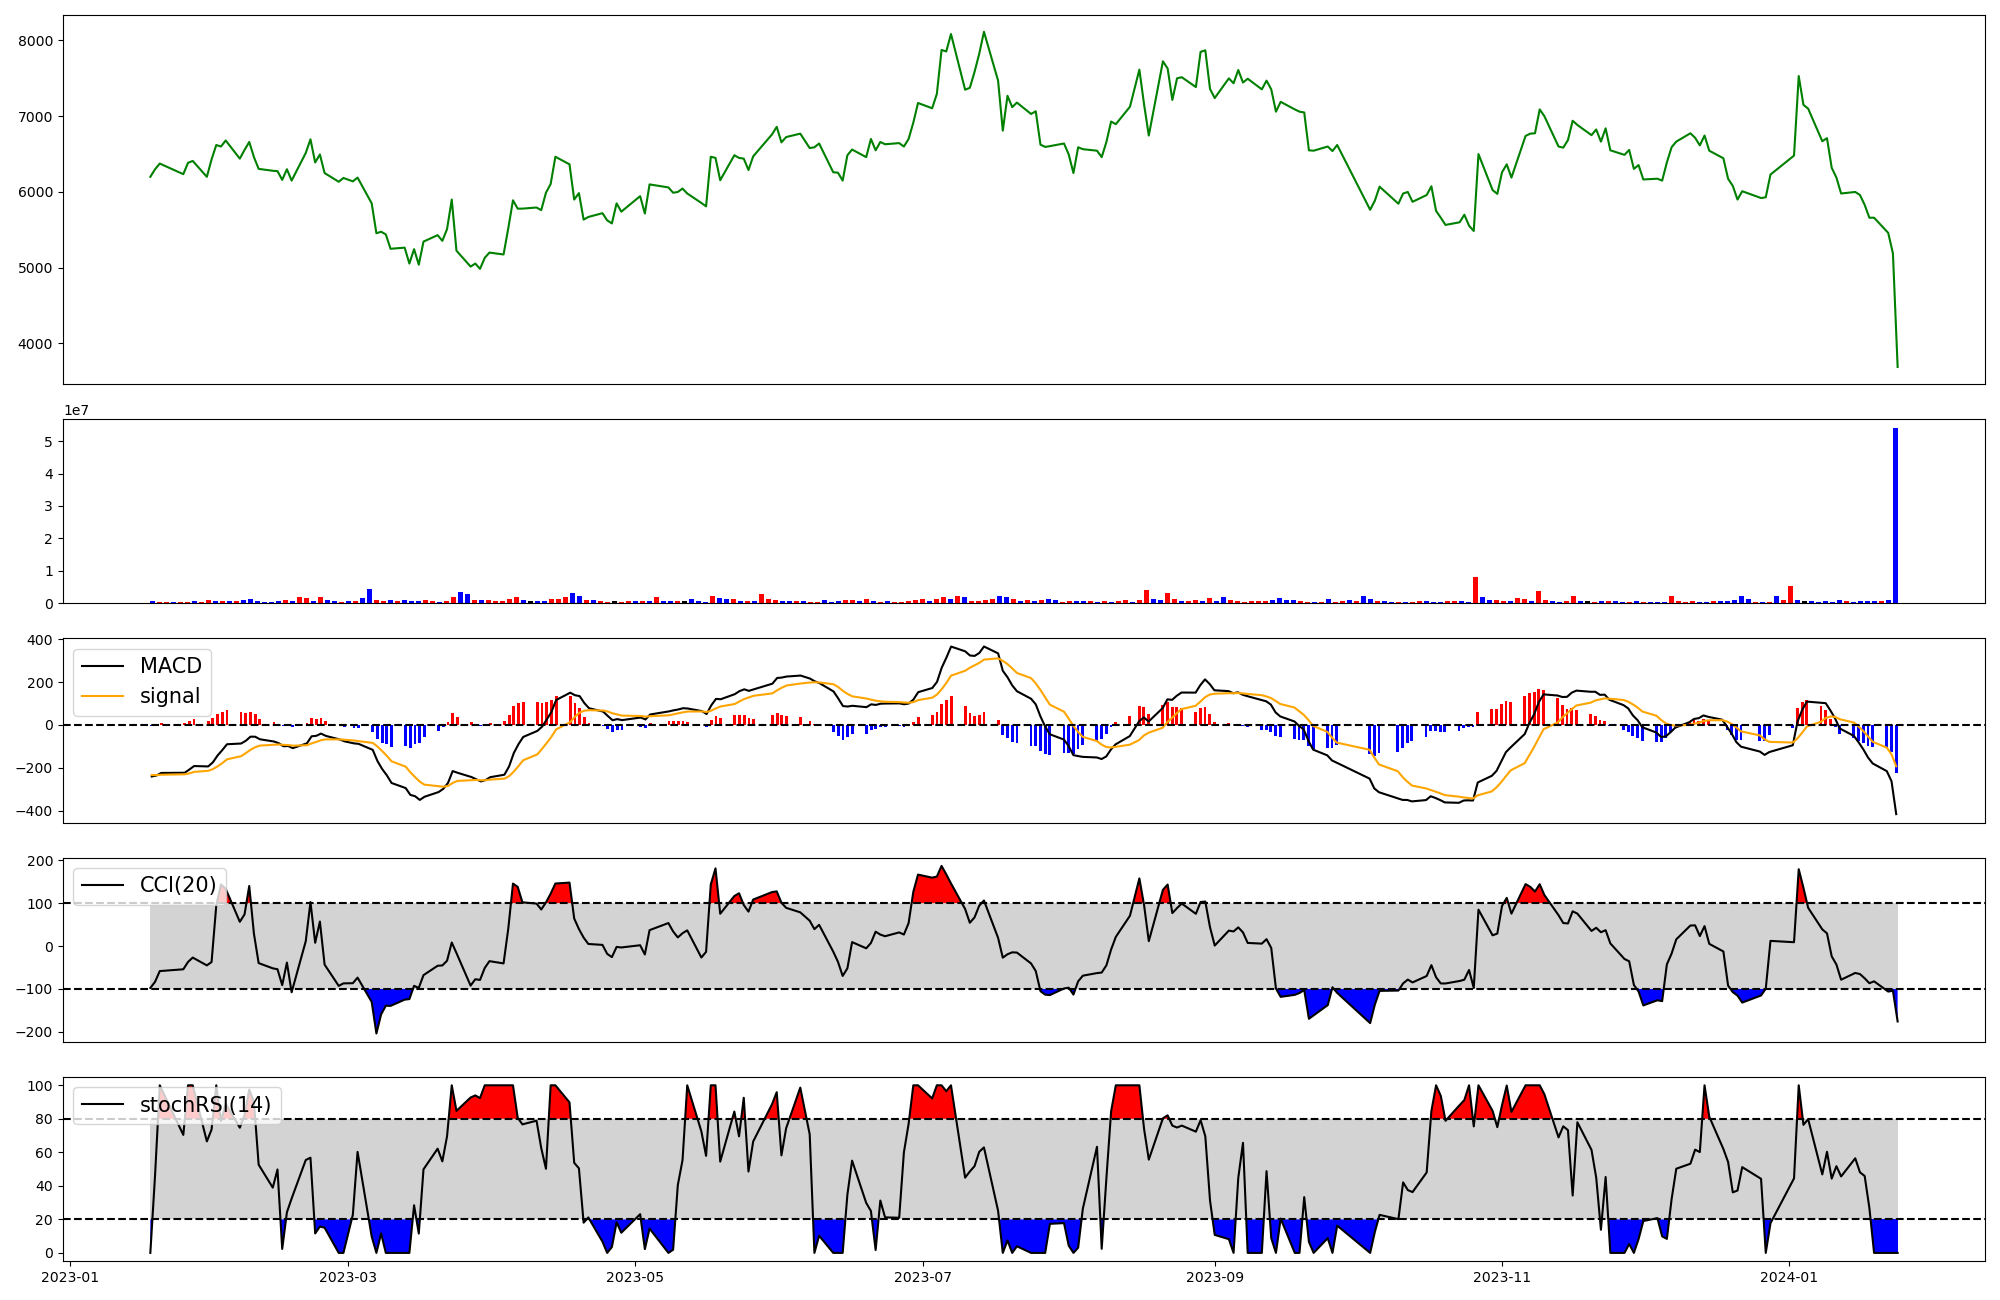Click the orange signal line sample in legend
This screenshot has width=2000, height=1300.
103,697
